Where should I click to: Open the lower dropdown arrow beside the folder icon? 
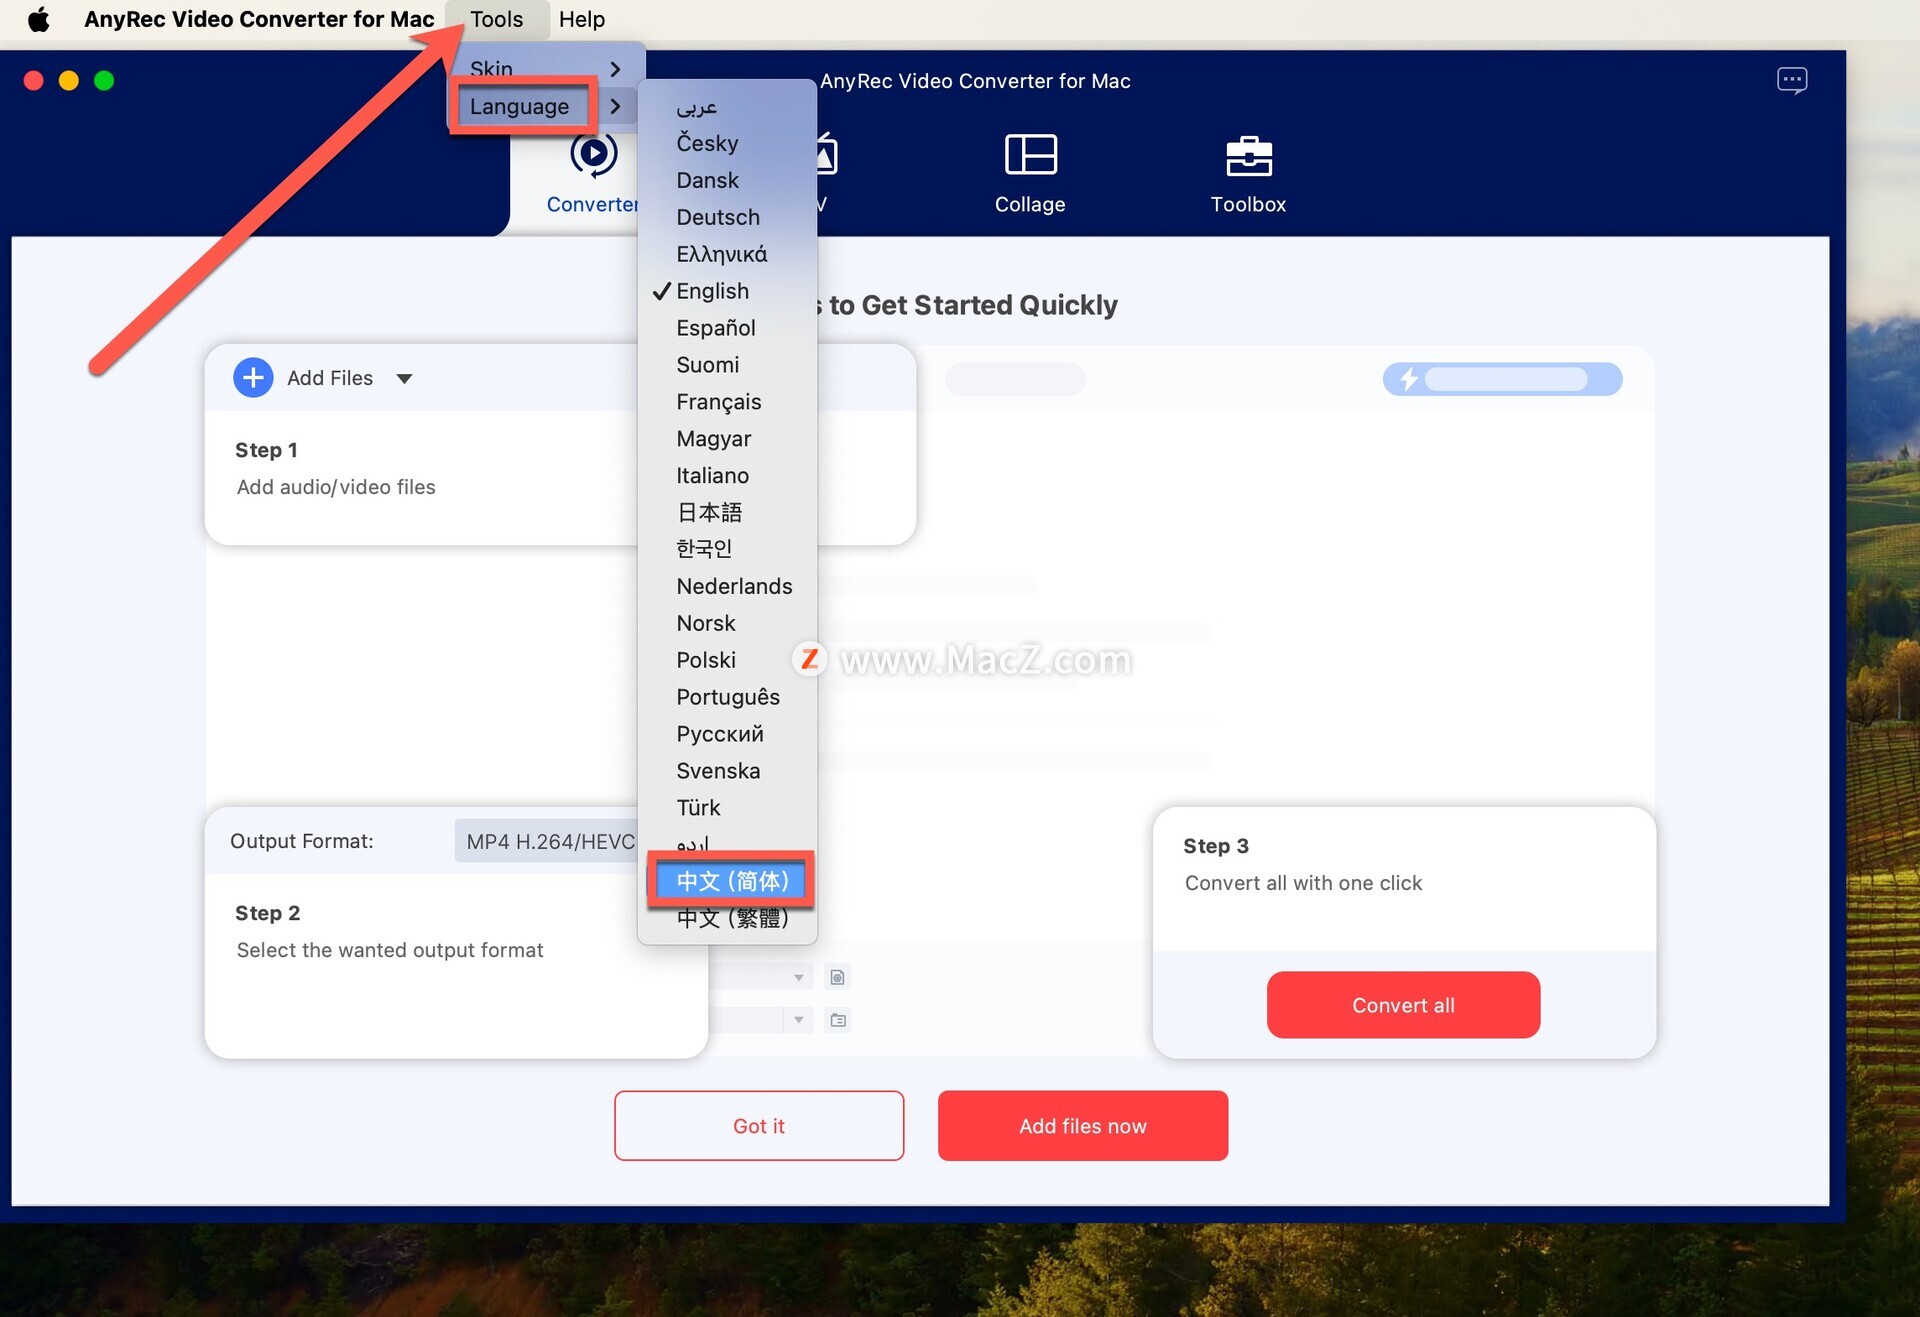click(x=798, y=1020)
